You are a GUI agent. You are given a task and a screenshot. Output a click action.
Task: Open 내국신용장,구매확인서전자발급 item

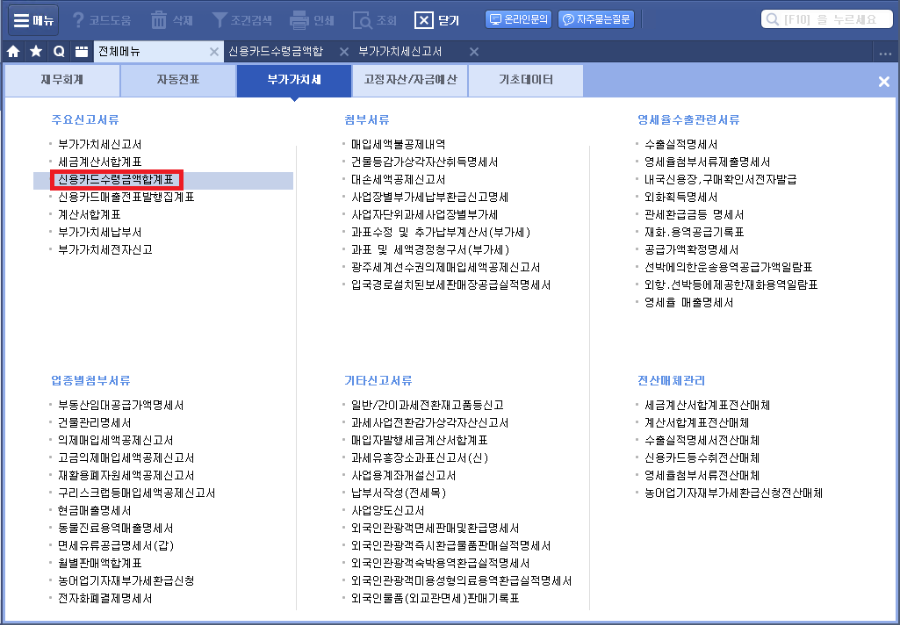pyautogui.click(x=720, y=180)
